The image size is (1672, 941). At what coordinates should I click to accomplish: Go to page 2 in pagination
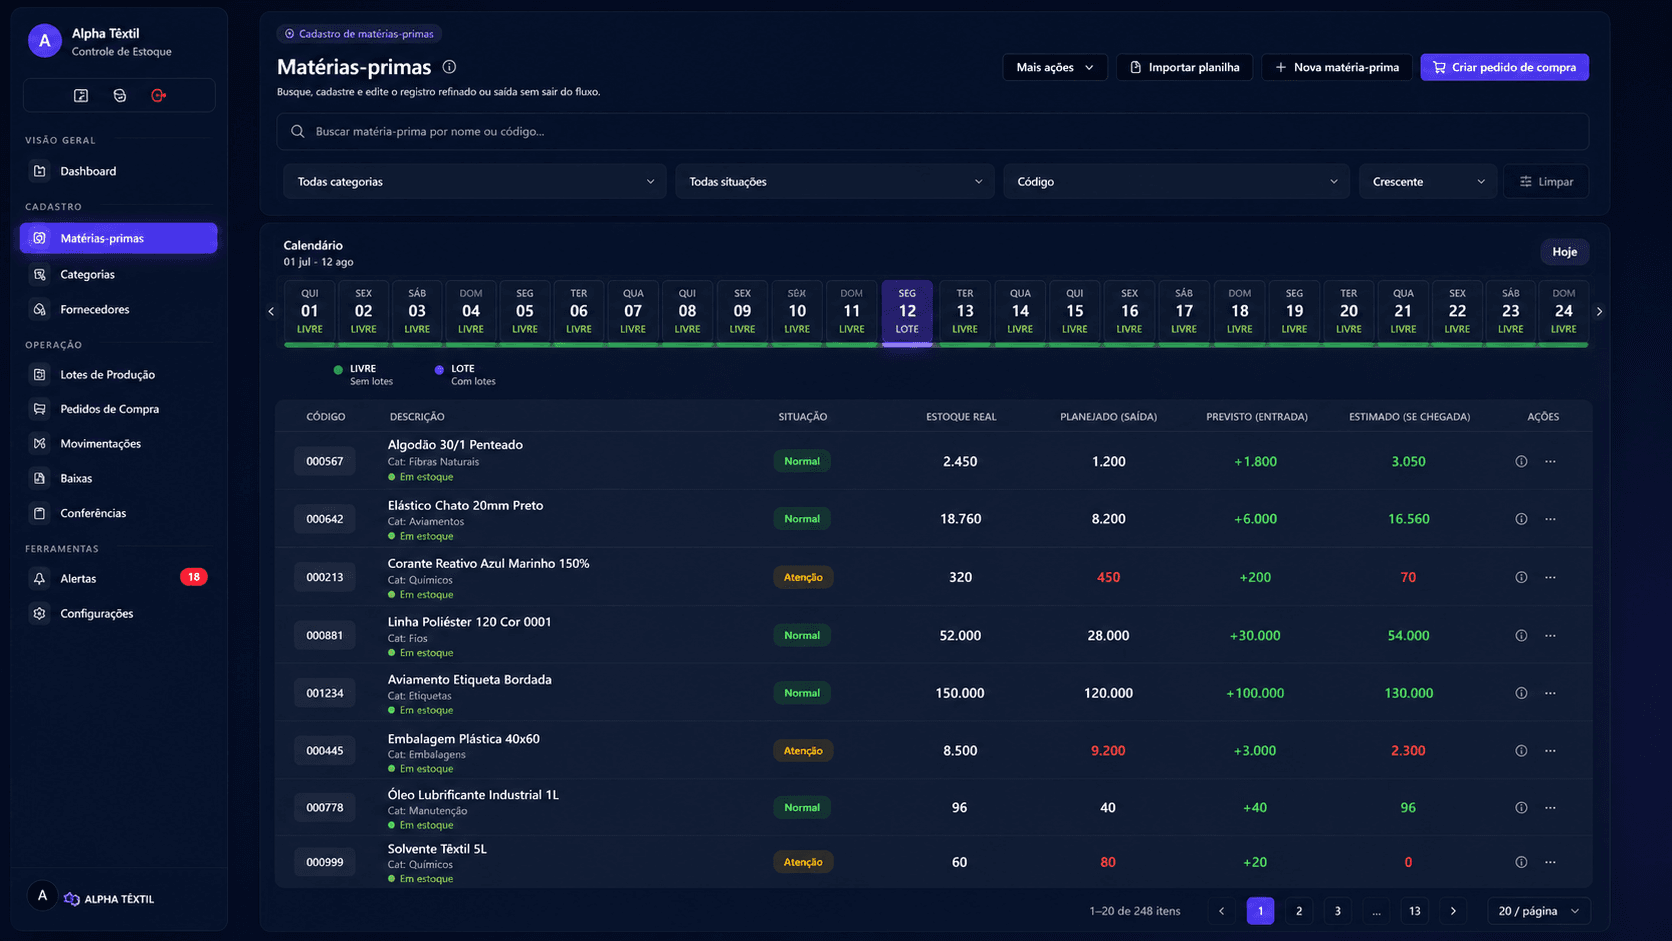click(x=1299, y=911)
